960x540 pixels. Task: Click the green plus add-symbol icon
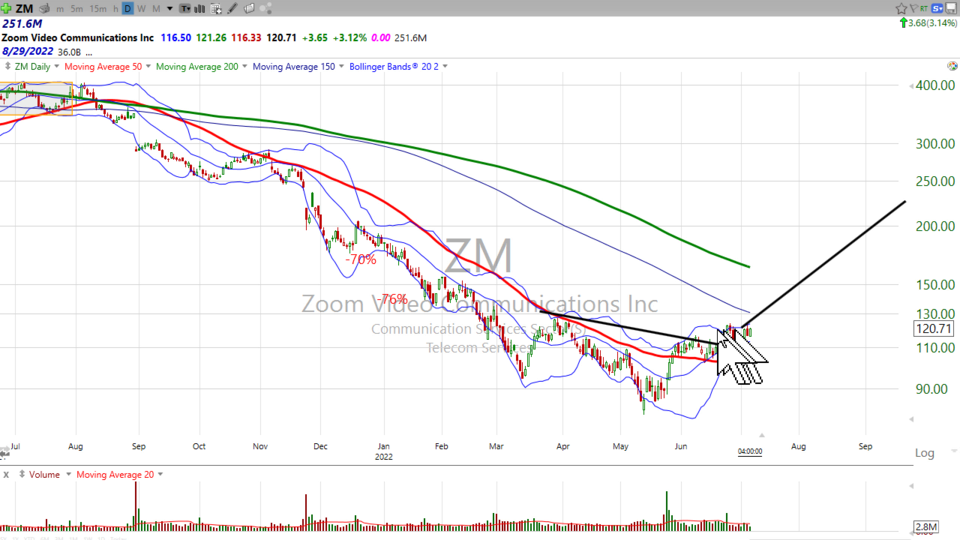point(6,9)
